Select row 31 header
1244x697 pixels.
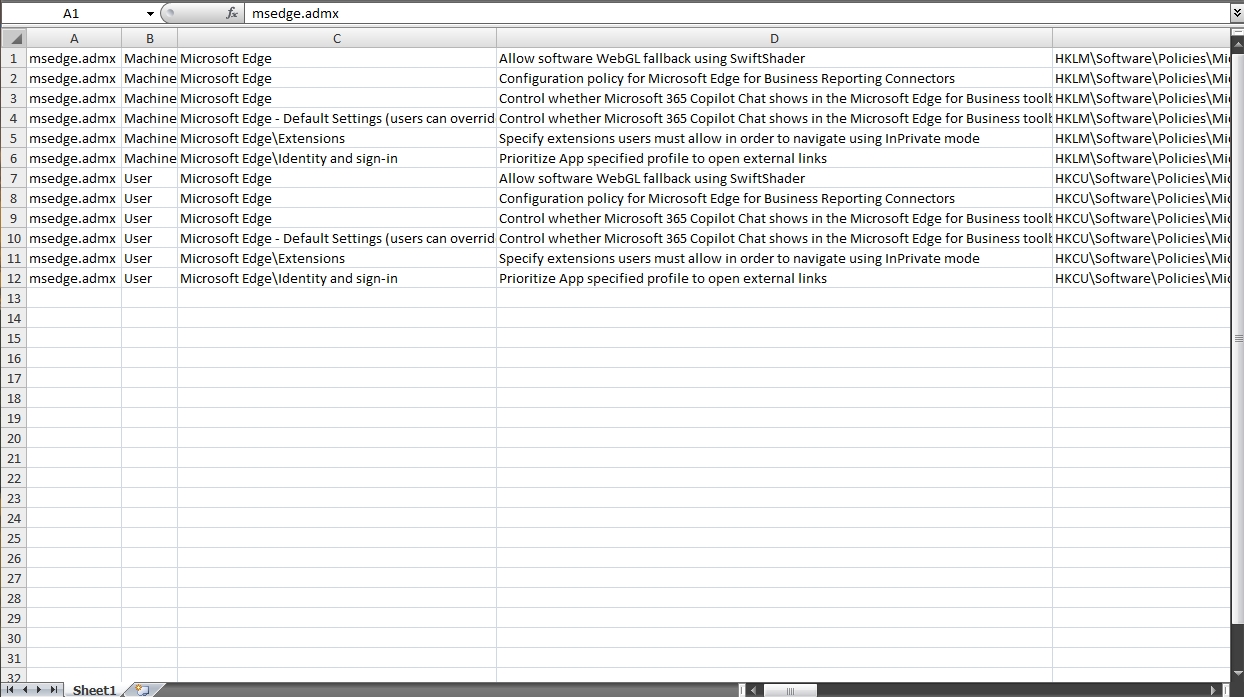[13, 658]
